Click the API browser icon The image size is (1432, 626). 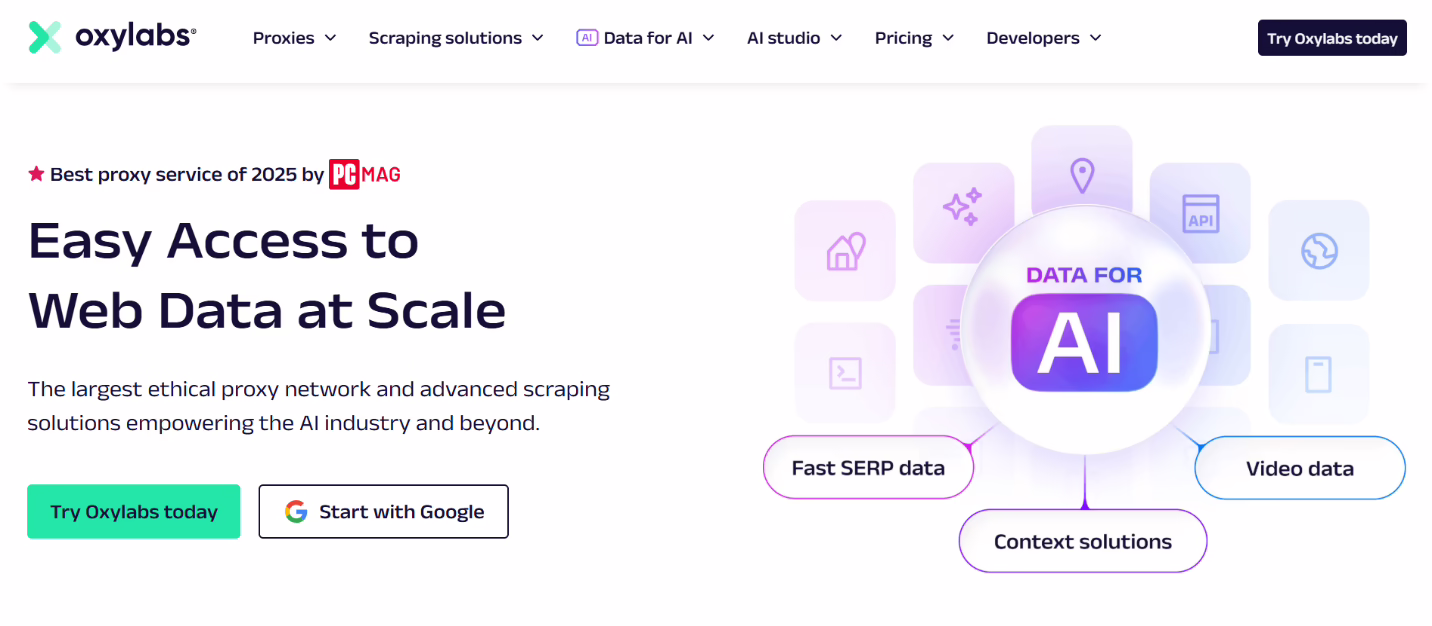(x=1199, y=214)
